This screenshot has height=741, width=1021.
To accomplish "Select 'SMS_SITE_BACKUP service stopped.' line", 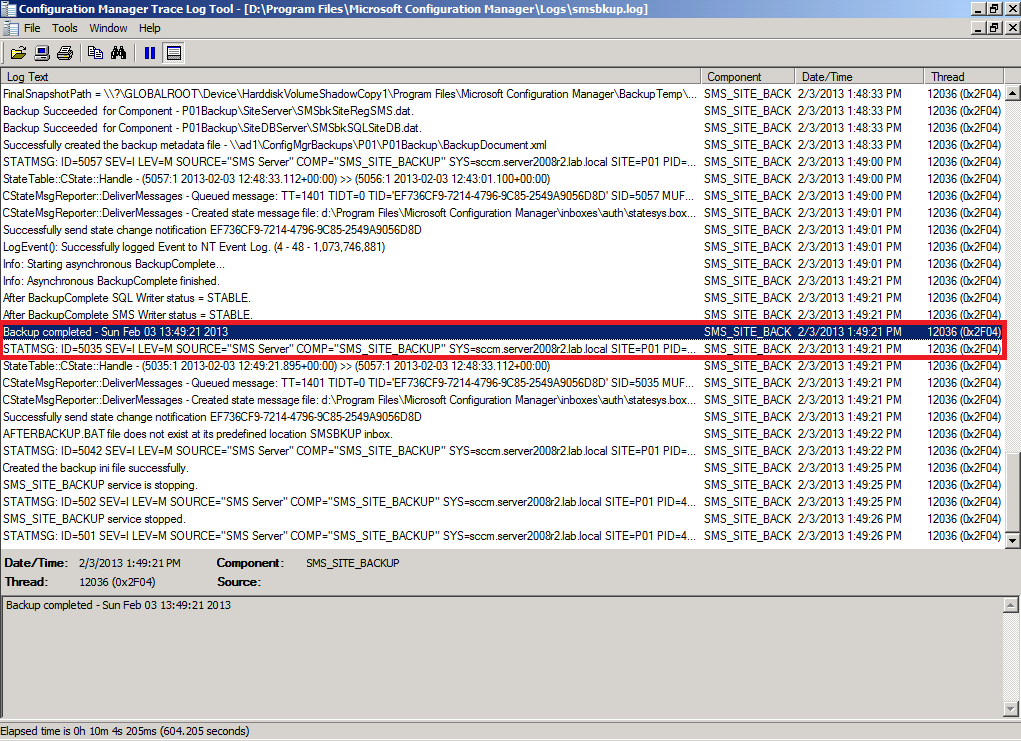I will coord(502,518).
